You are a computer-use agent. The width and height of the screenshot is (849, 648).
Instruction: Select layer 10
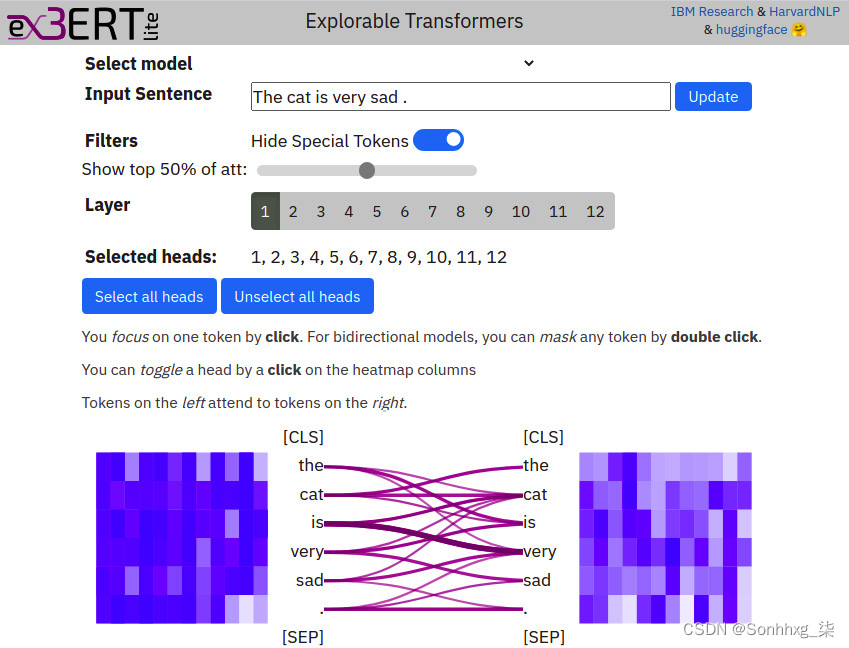pos(521,211)
